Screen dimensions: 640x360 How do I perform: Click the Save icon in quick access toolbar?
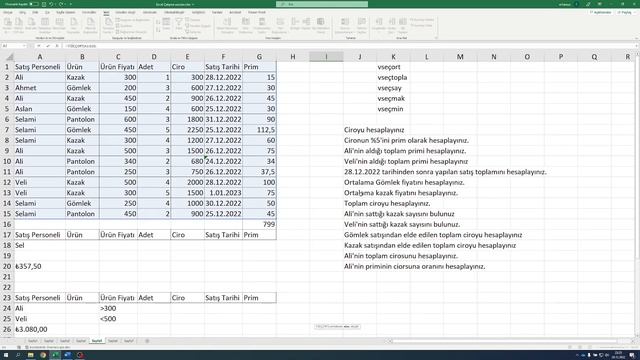(x=44, y=4)
